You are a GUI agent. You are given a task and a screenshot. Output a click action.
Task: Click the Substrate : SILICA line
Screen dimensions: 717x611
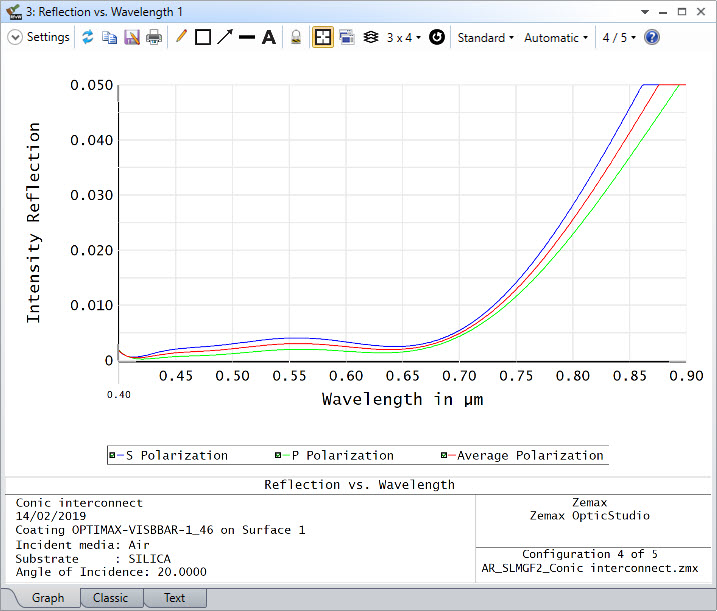point(93,558)
